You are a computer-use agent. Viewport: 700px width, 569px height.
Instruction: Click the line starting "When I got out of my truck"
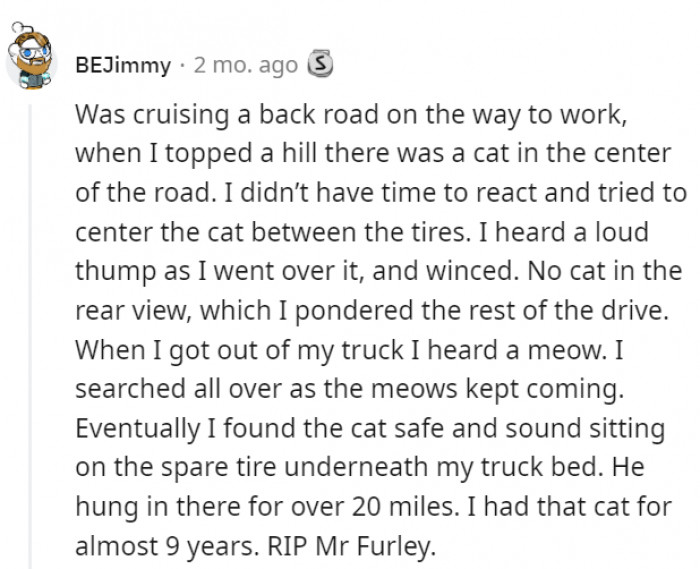tap(349, 350)
